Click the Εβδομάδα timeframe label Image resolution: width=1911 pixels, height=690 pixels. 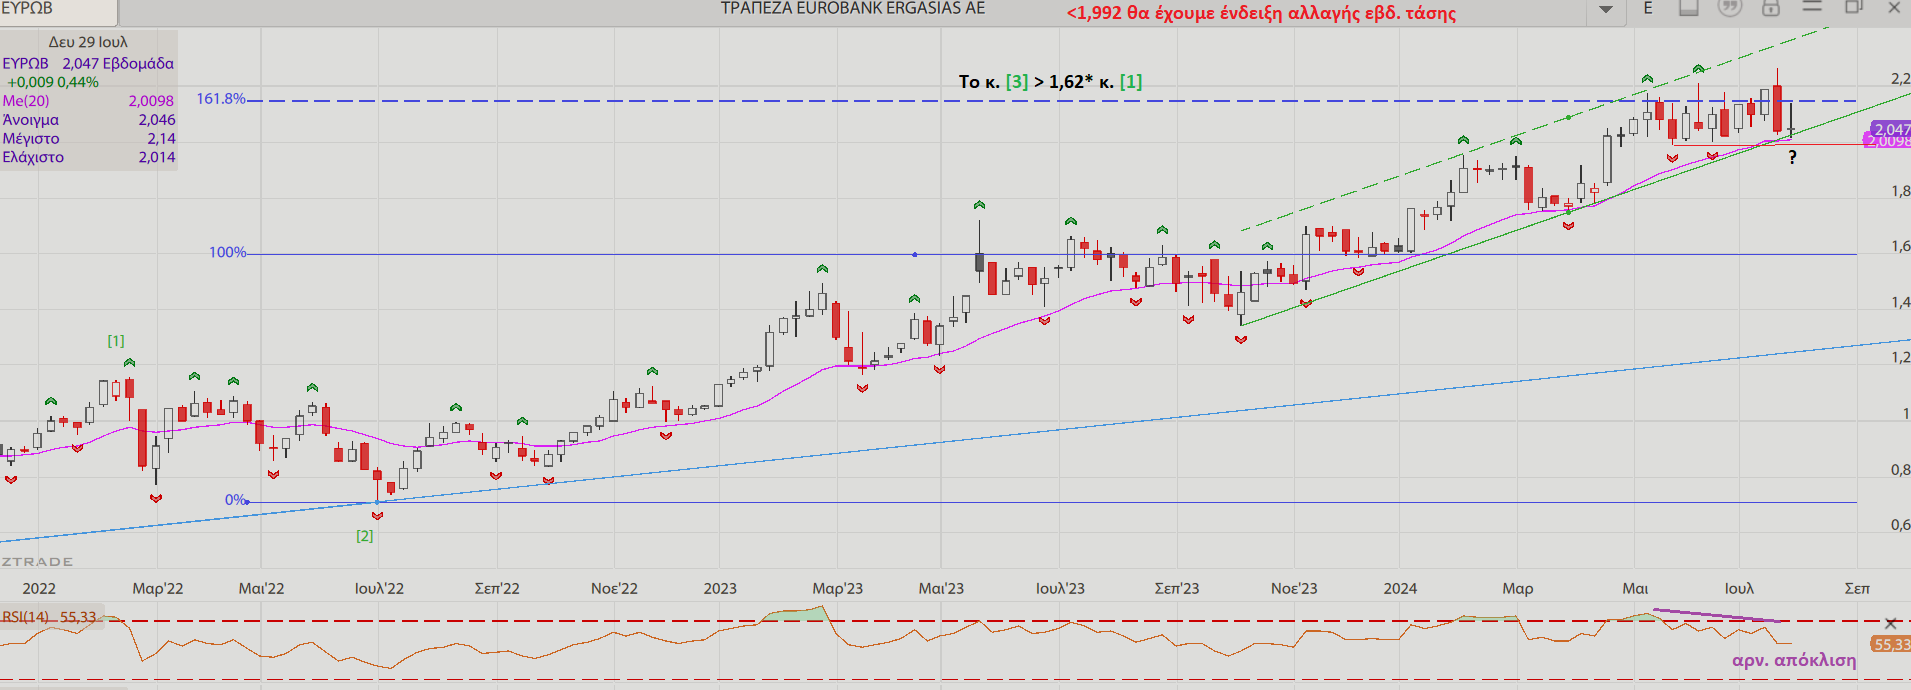point(138,63)
